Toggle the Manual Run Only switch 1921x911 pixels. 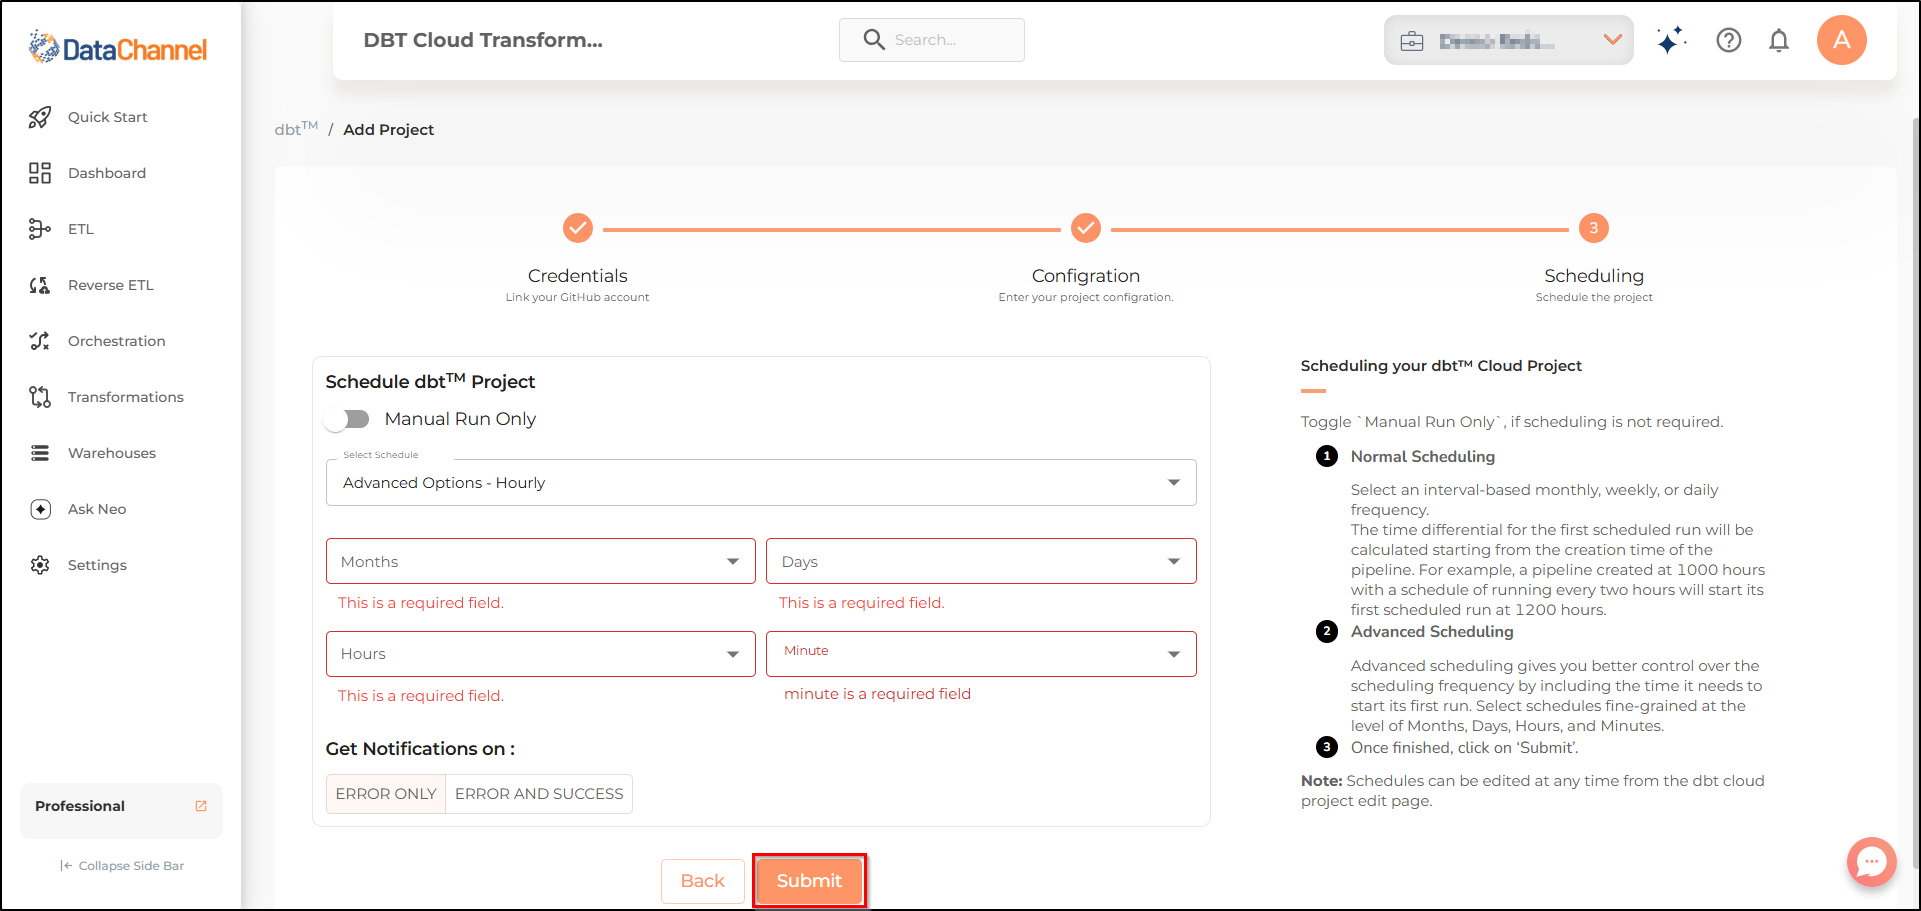click(348, 419)
